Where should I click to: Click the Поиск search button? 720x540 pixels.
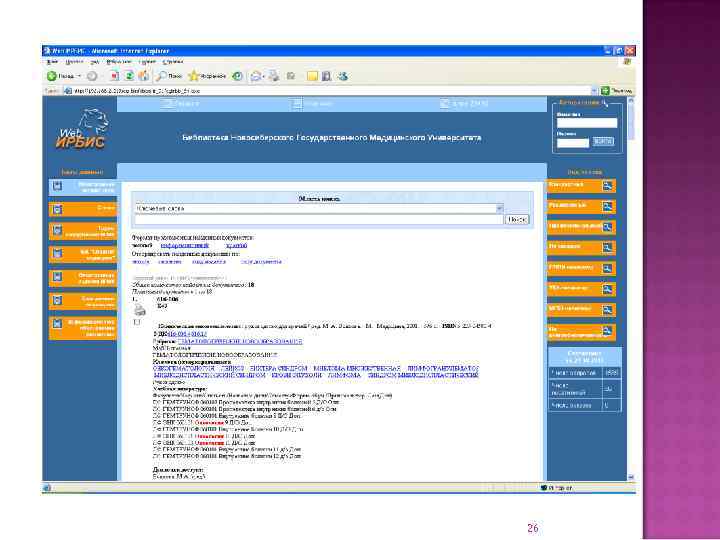click(x=517, y=219)
